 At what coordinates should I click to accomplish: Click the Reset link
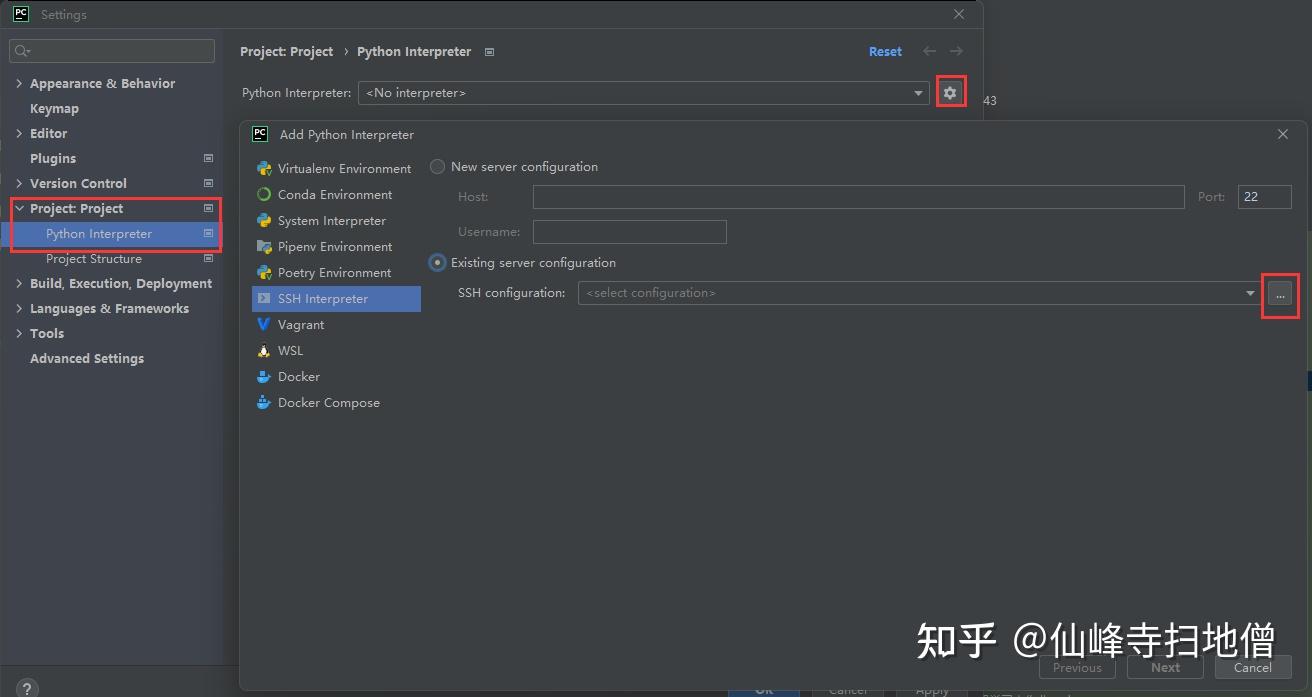coord(884,51)
